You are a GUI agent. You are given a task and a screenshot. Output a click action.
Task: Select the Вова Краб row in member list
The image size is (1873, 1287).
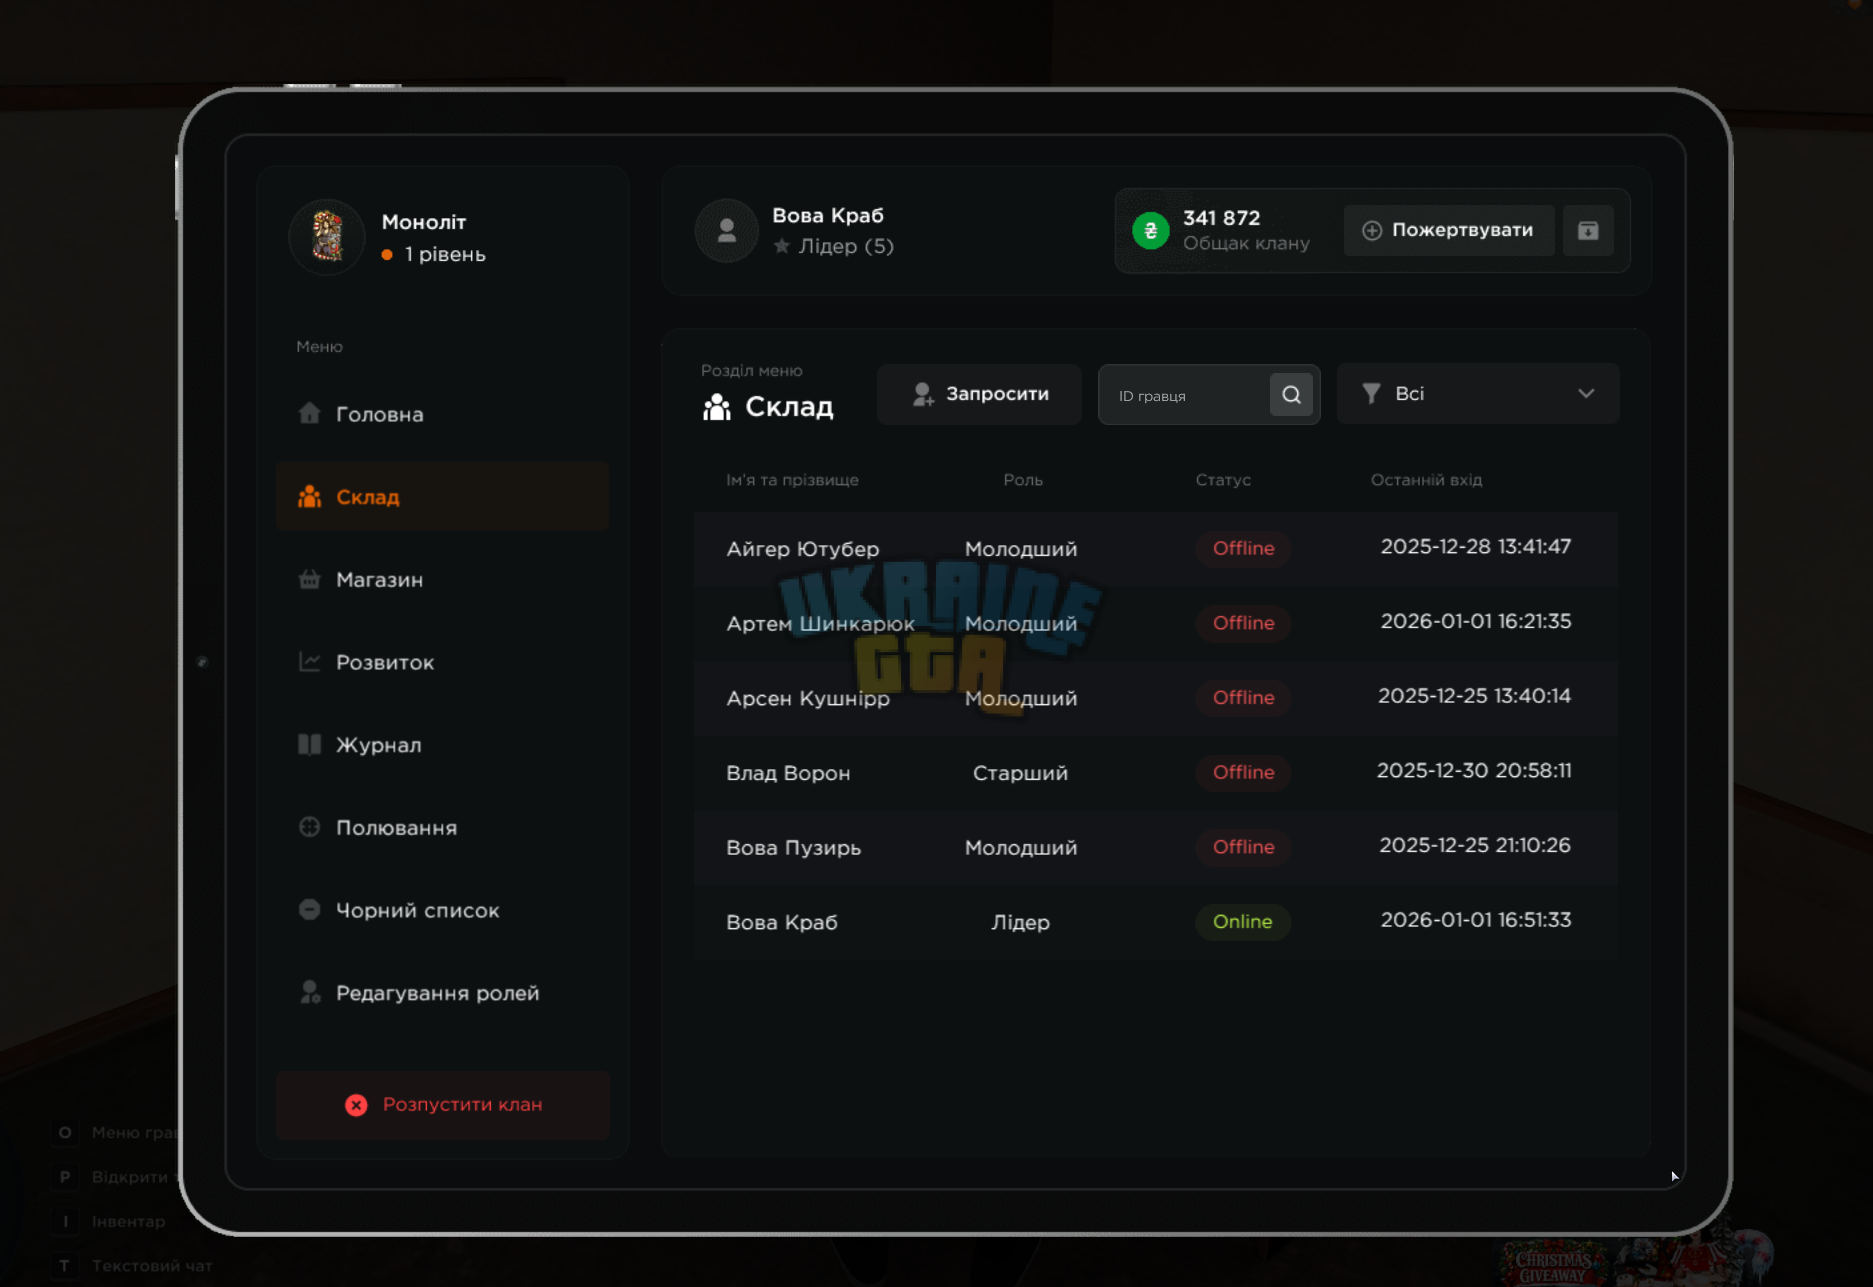(x=1156, y=922)
